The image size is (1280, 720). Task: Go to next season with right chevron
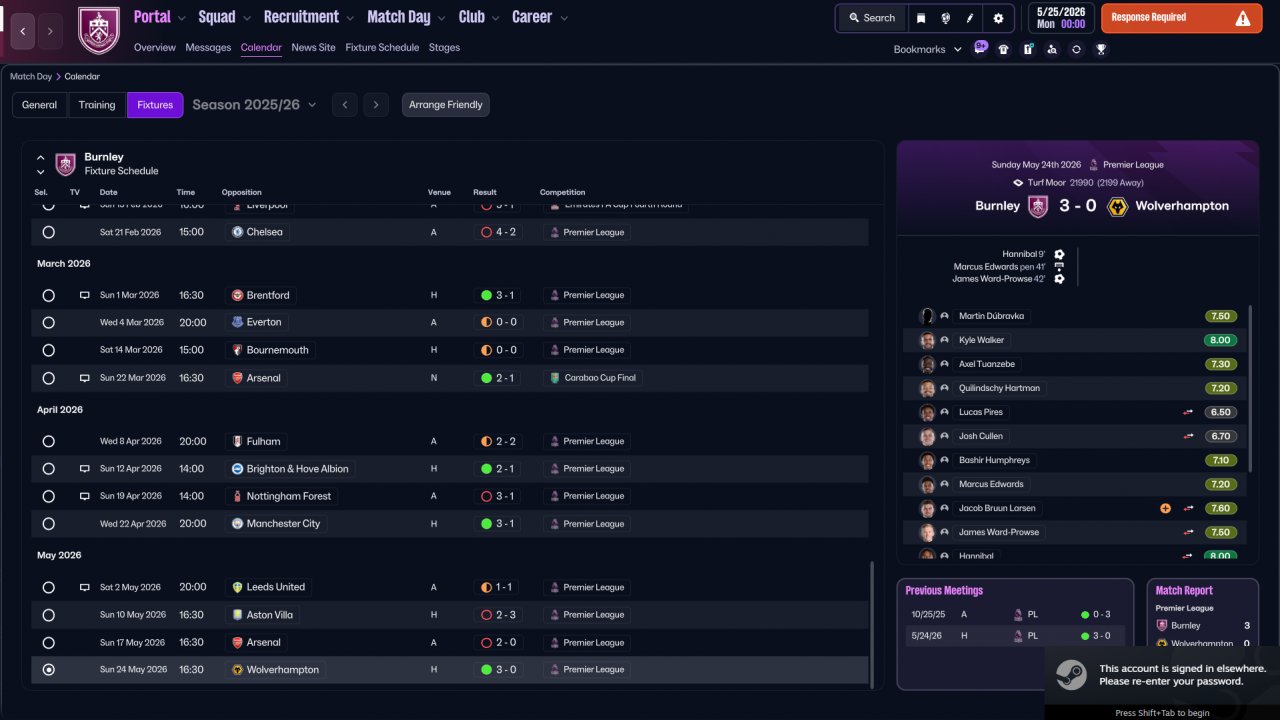(x=376, y=105)
